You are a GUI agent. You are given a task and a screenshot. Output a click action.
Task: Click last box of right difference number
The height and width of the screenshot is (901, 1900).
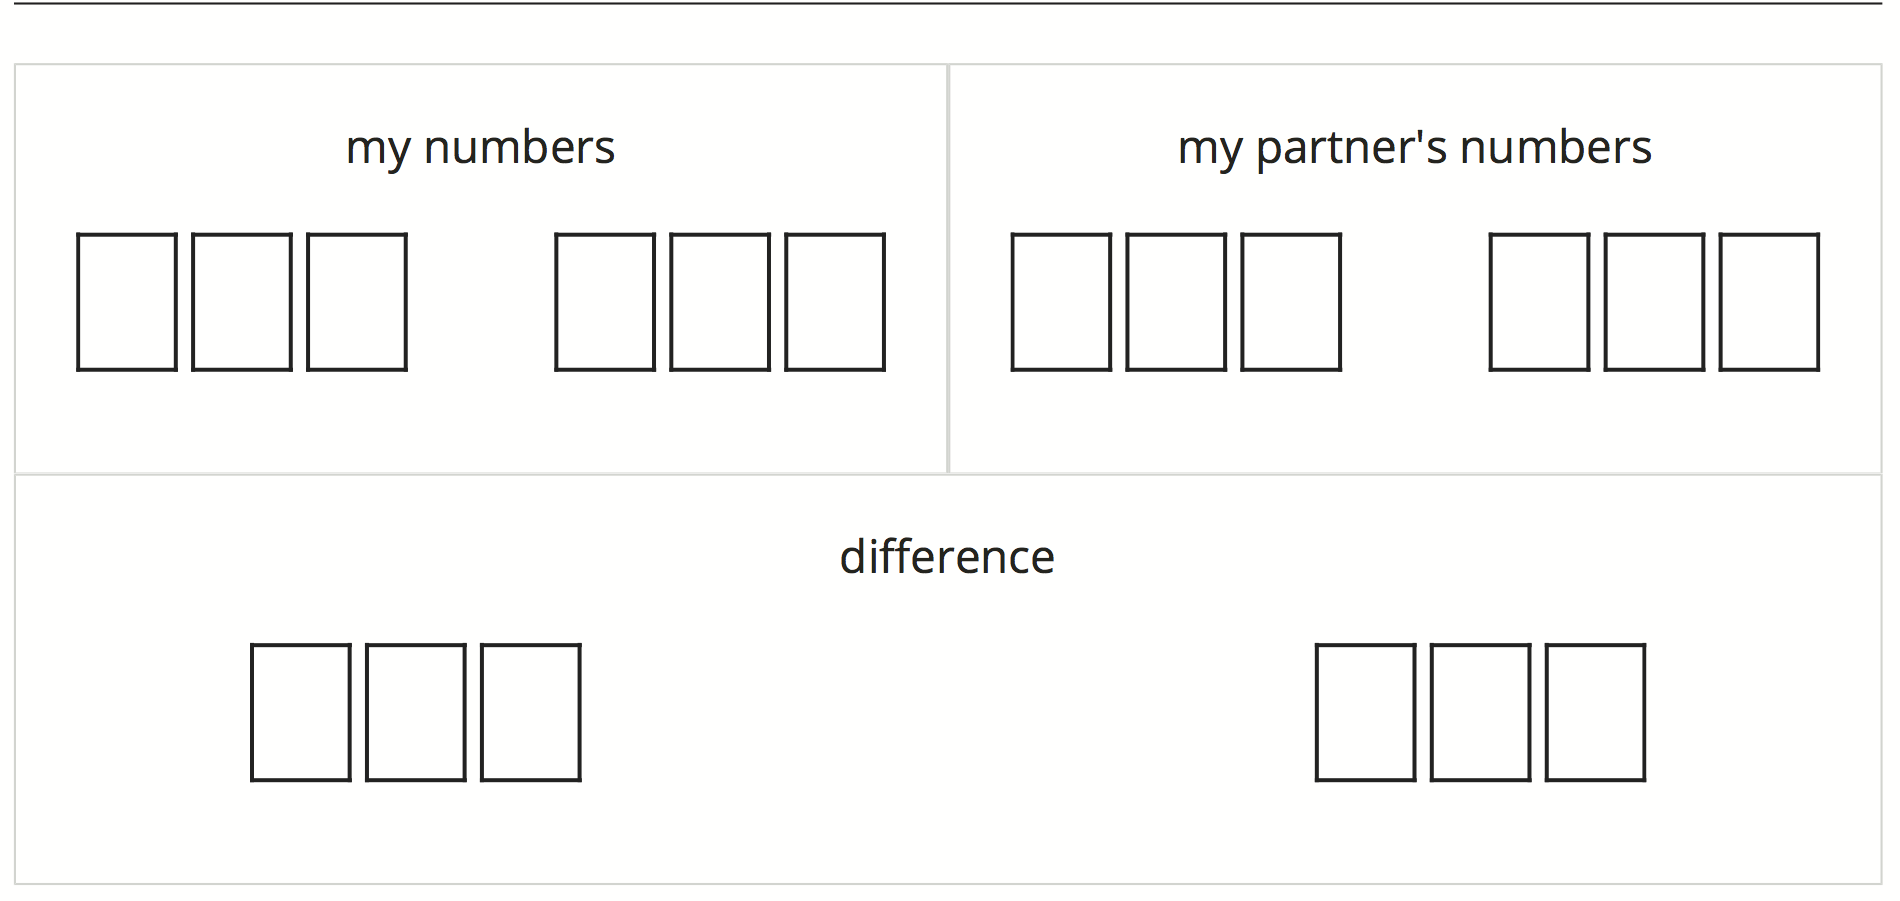1595,712
